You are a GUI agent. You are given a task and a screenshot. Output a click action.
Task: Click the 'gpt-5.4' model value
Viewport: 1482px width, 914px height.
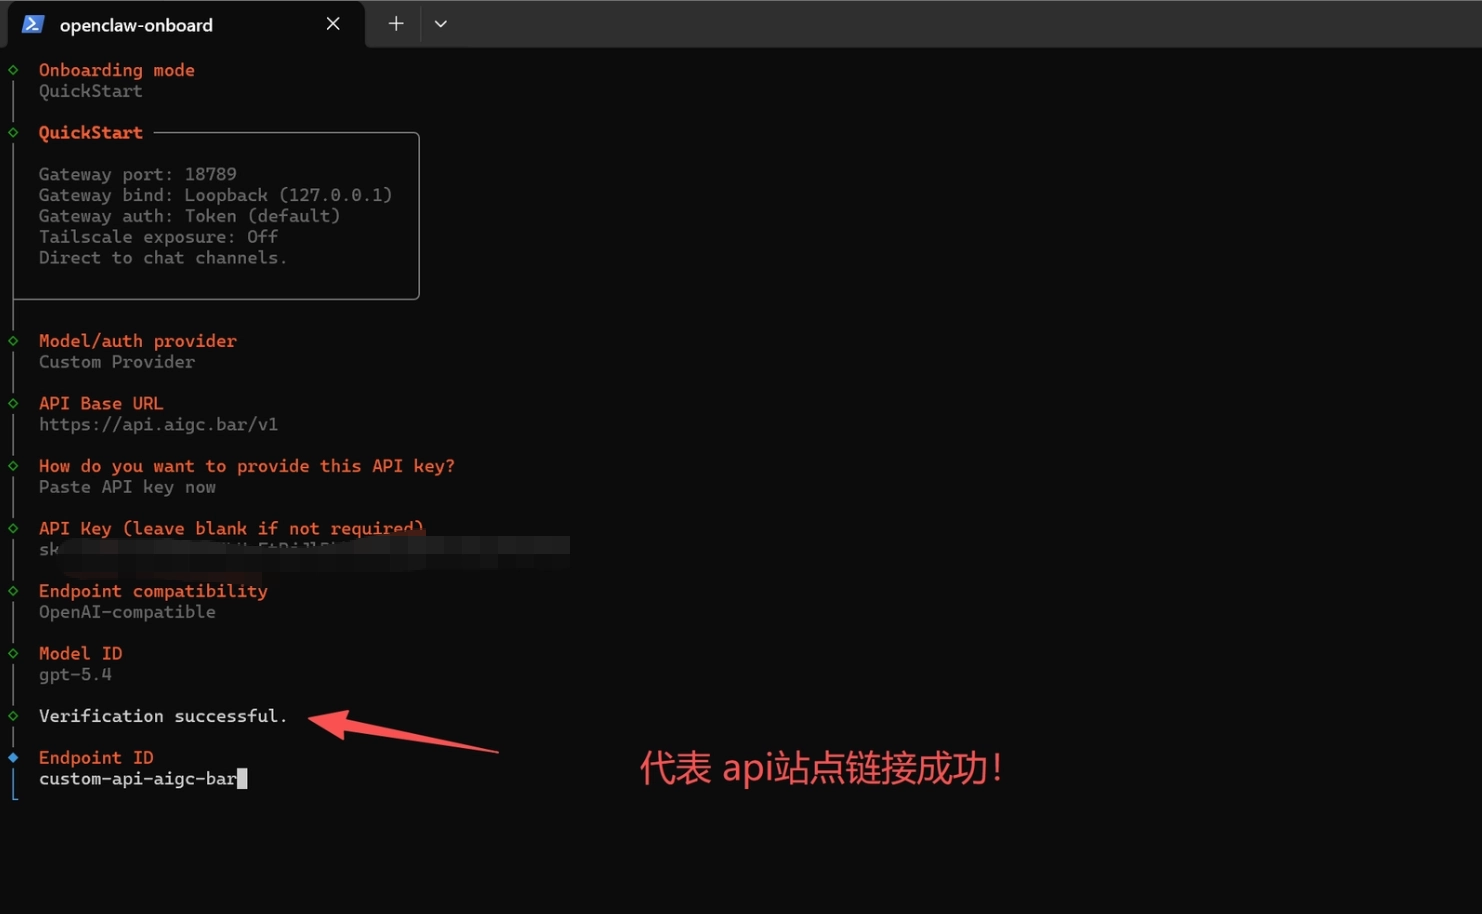click(x=76, y=674)
